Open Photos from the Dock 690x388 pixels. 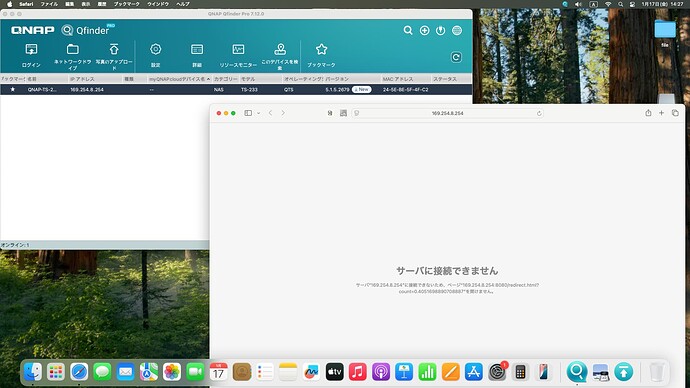pyautogui.click(x=172, y=372)
